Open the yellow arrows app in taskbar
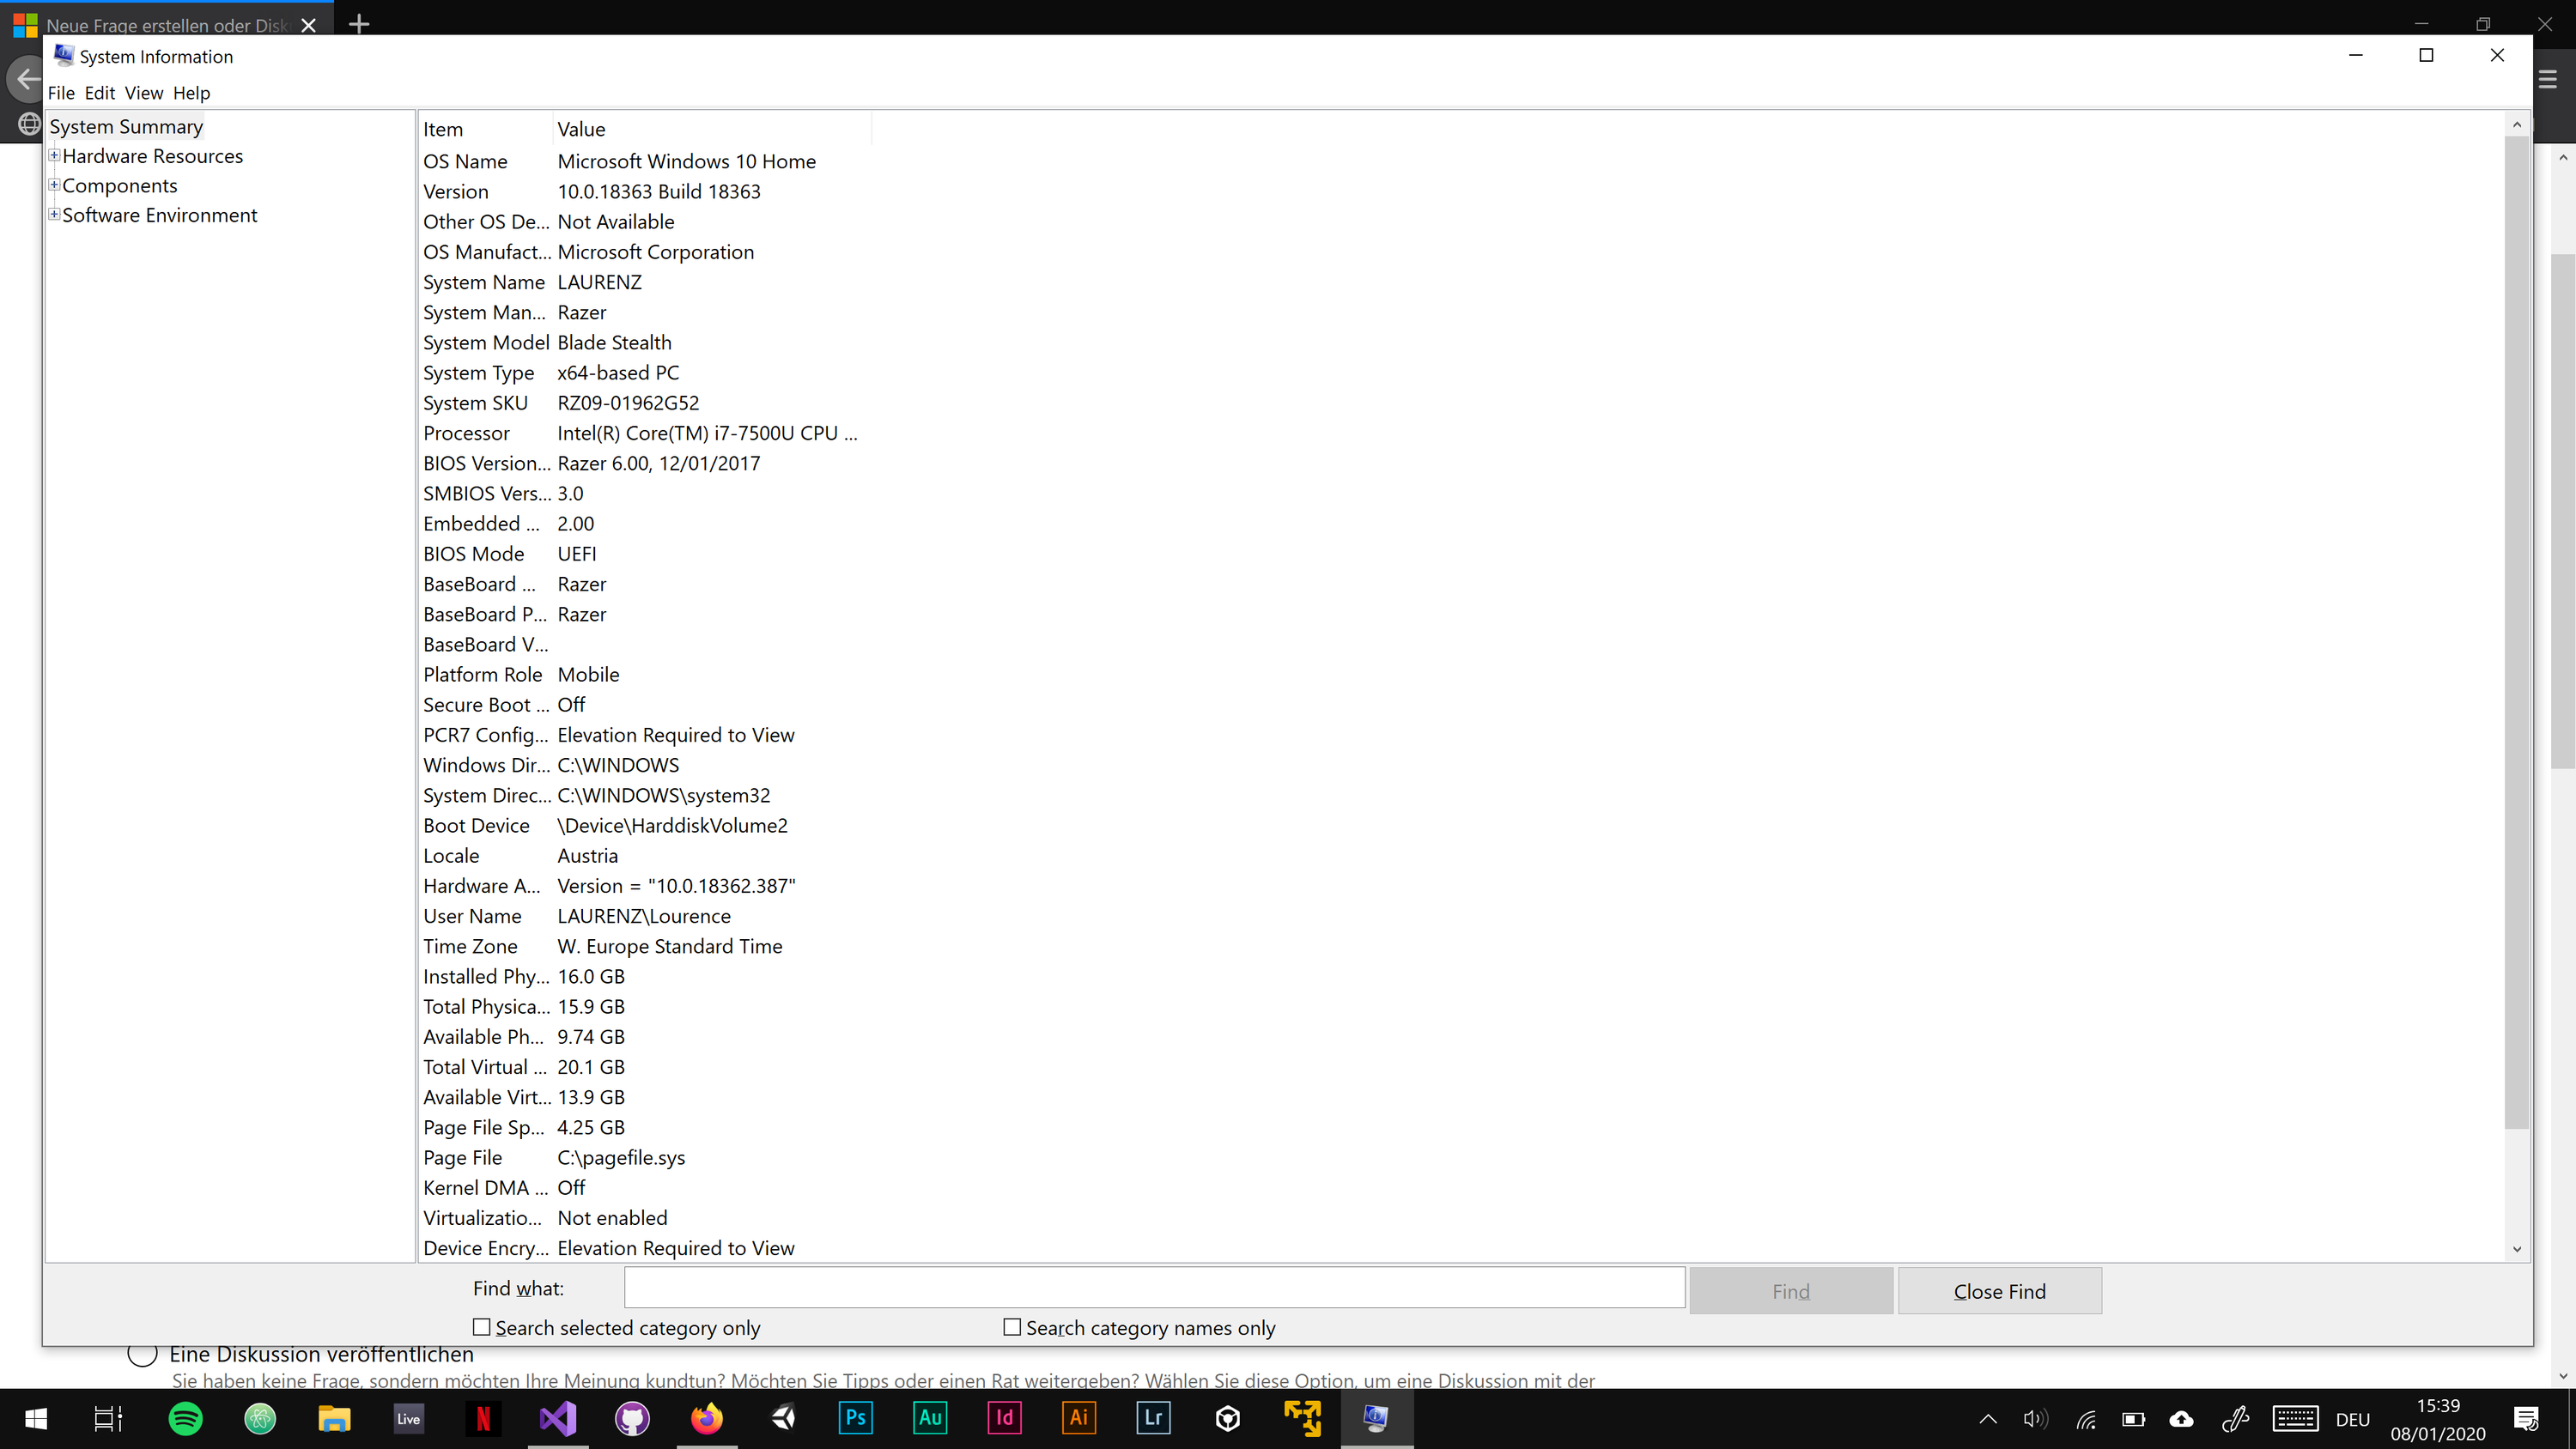The width and height of the screenshot is (2576, 1449). pos(1302,1418)
